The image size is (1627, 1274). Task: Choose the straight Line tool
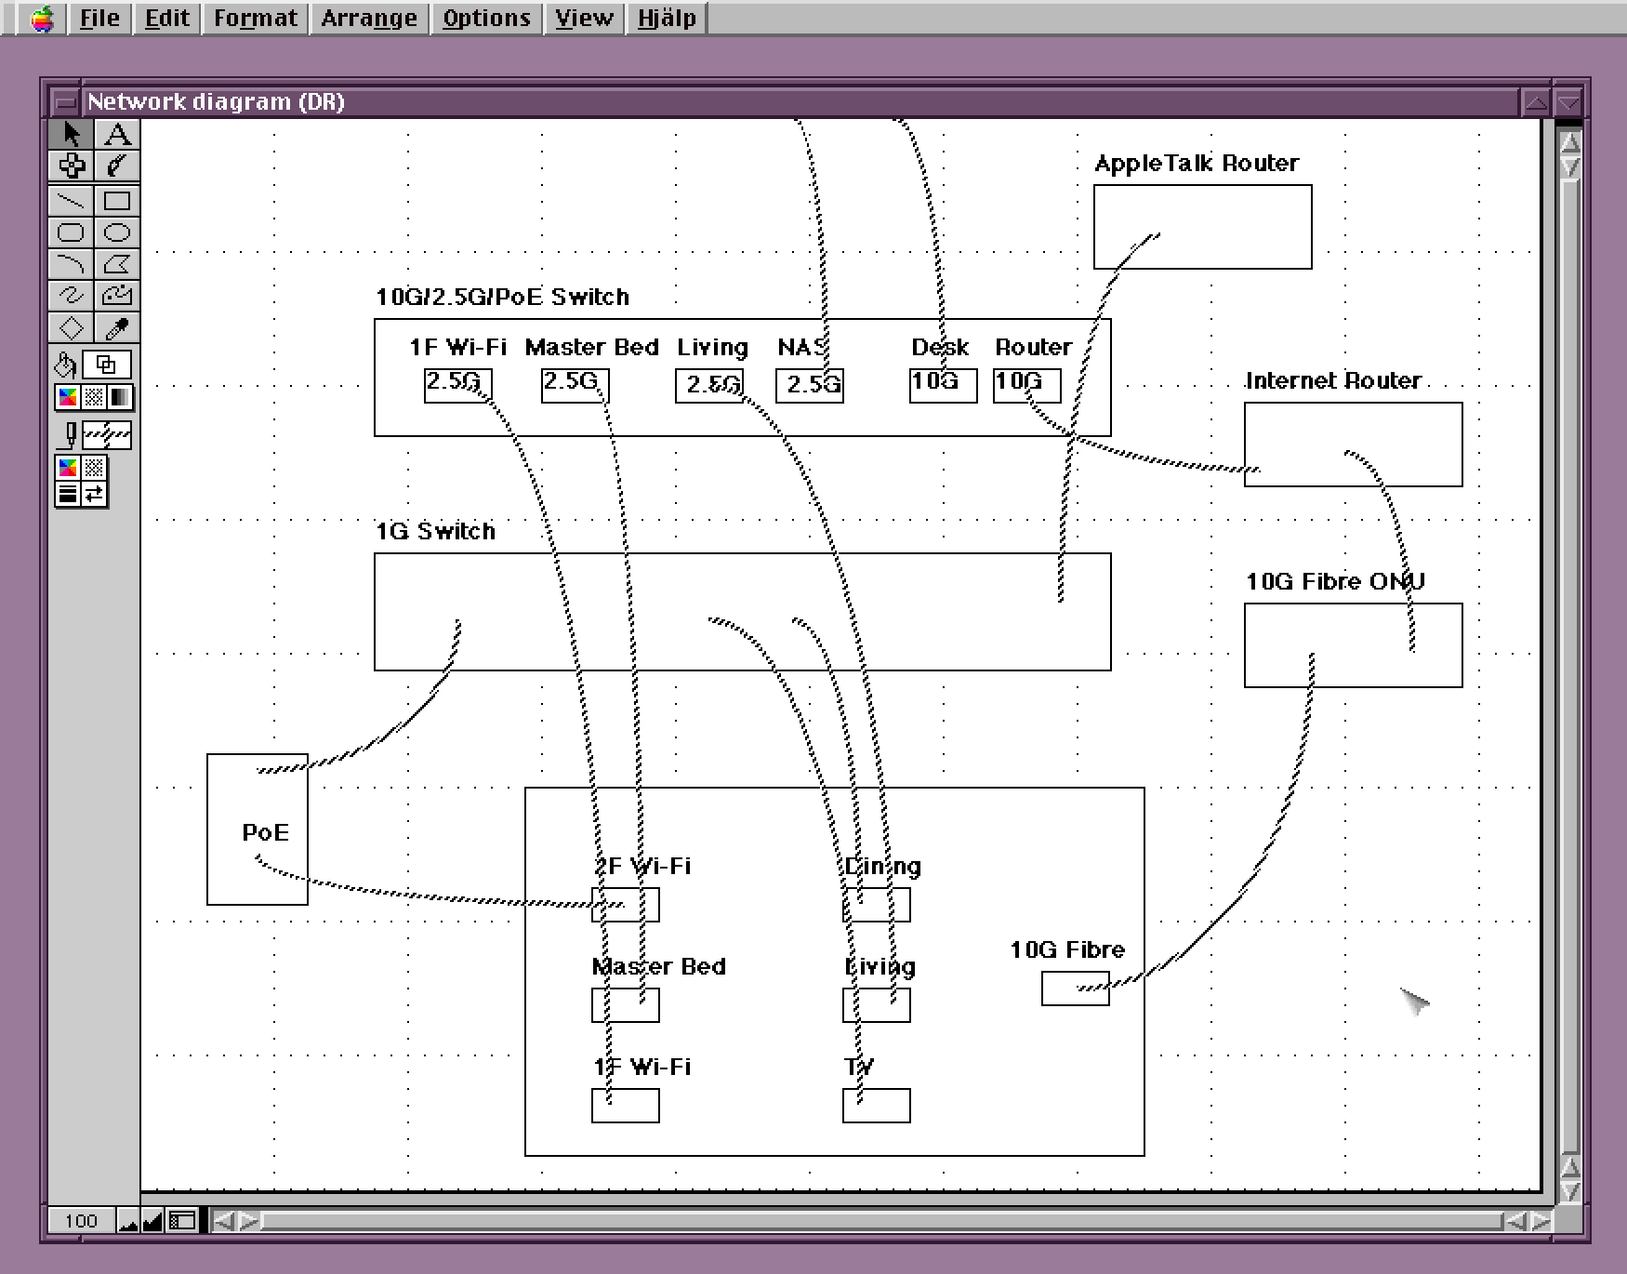[x=71, y=201]
